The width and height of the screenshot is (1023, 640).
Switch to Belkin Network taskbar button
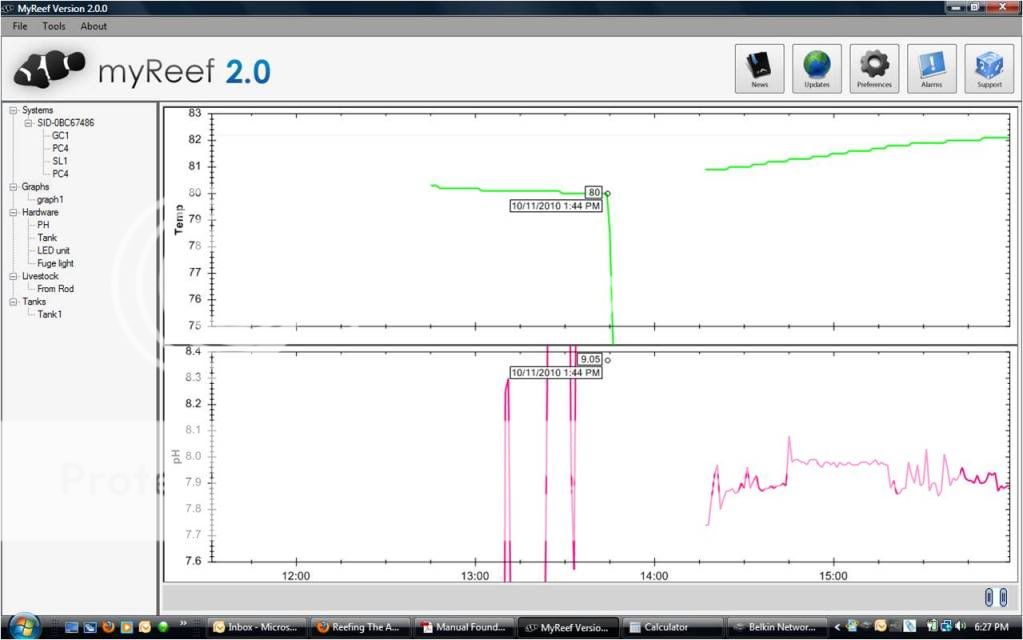click(x=776, y=627)
